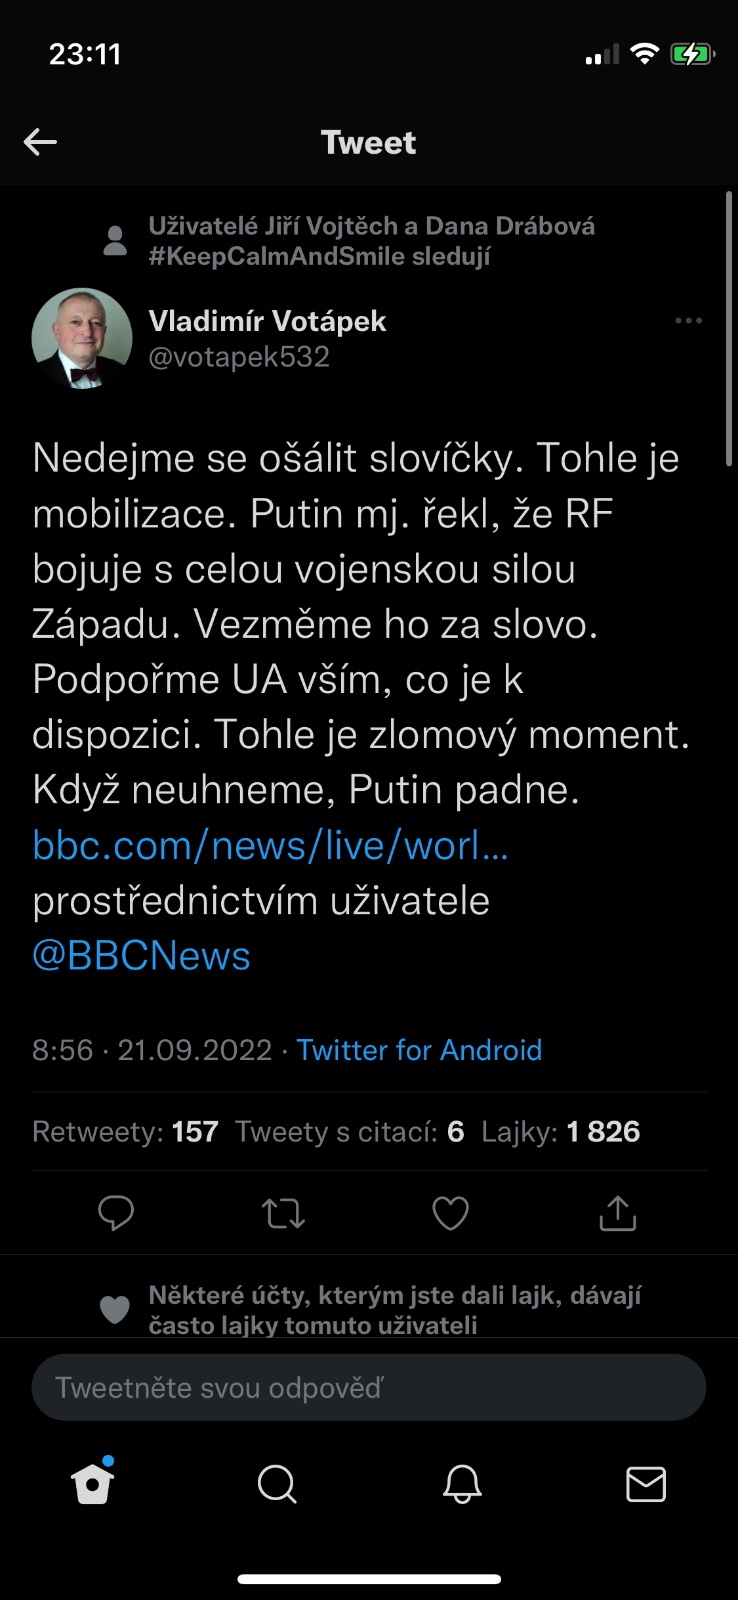Open Vladimír Votápek's profile picture
The height and width of the screenshot is (1600, 738).
[82, 339]
